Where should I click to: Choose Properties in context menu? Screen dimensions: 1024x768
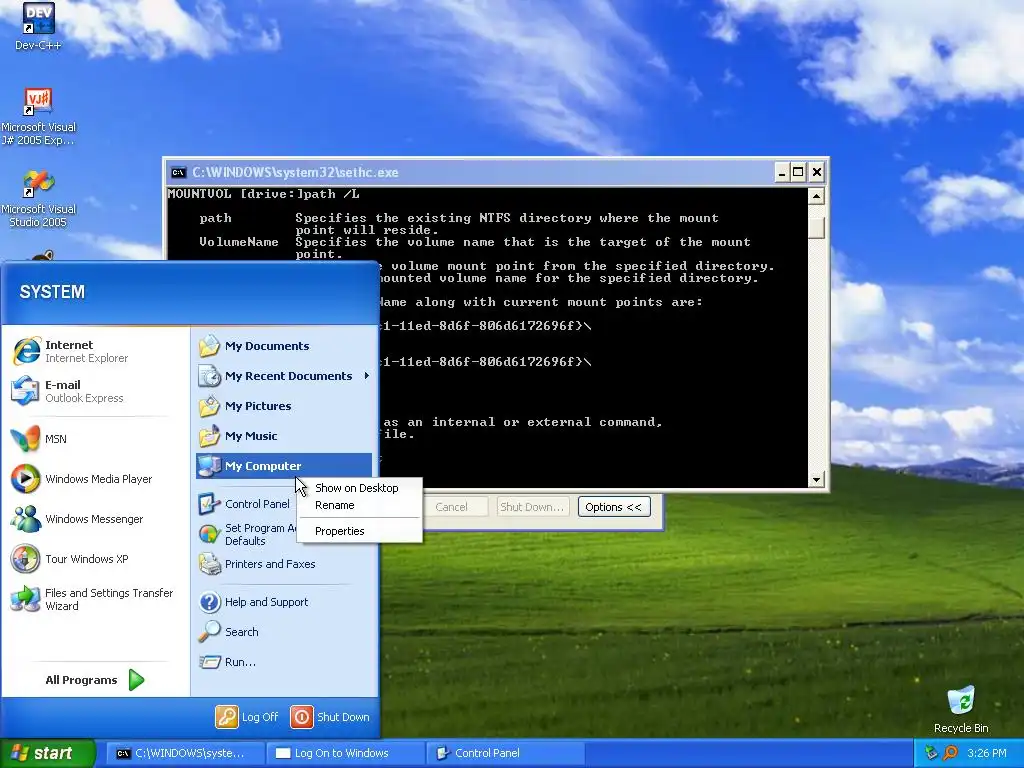coord(359,531)
